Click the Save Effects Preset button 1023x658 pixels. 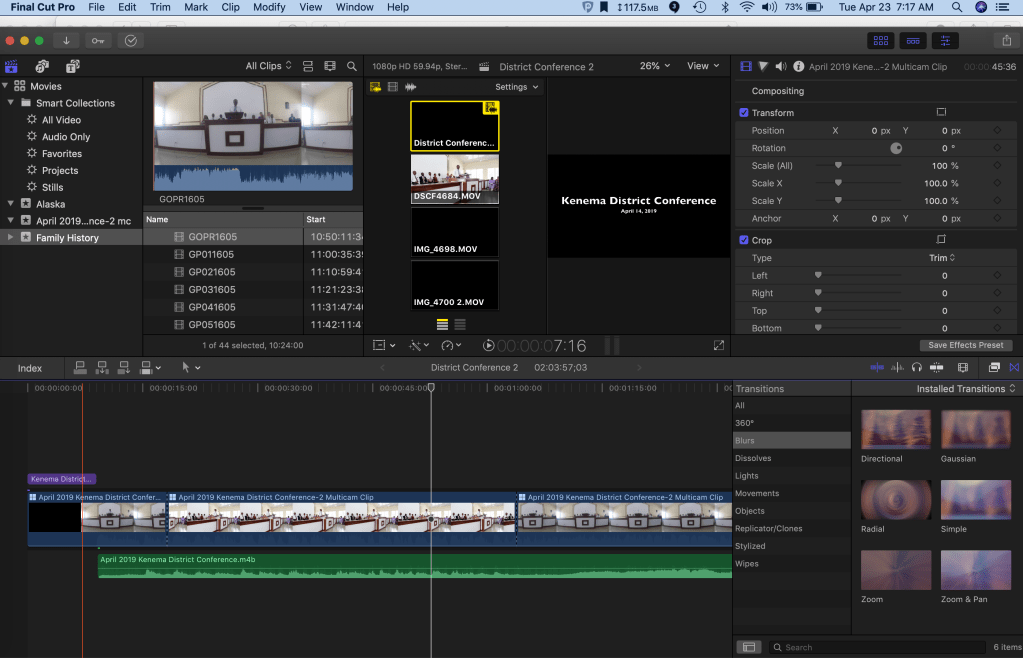pyautogui.click(x=965, y=345)
